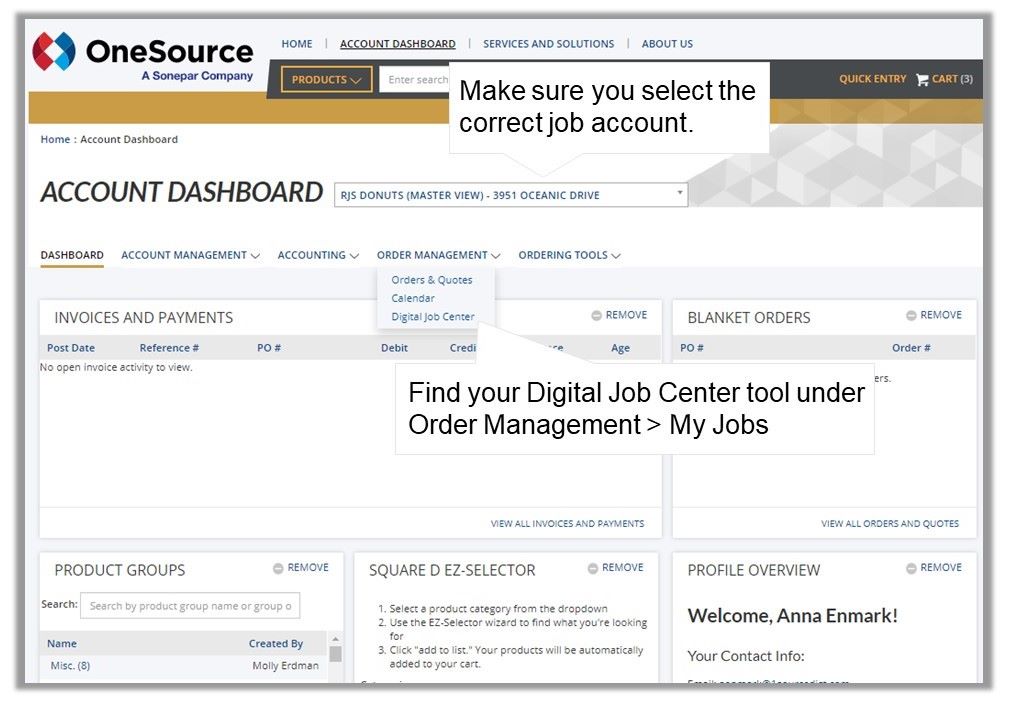Choose Calendar from Order Management menu
The height and width of the screenshot is (720, 1012).
pyautogui.click(x=412, y=298)
